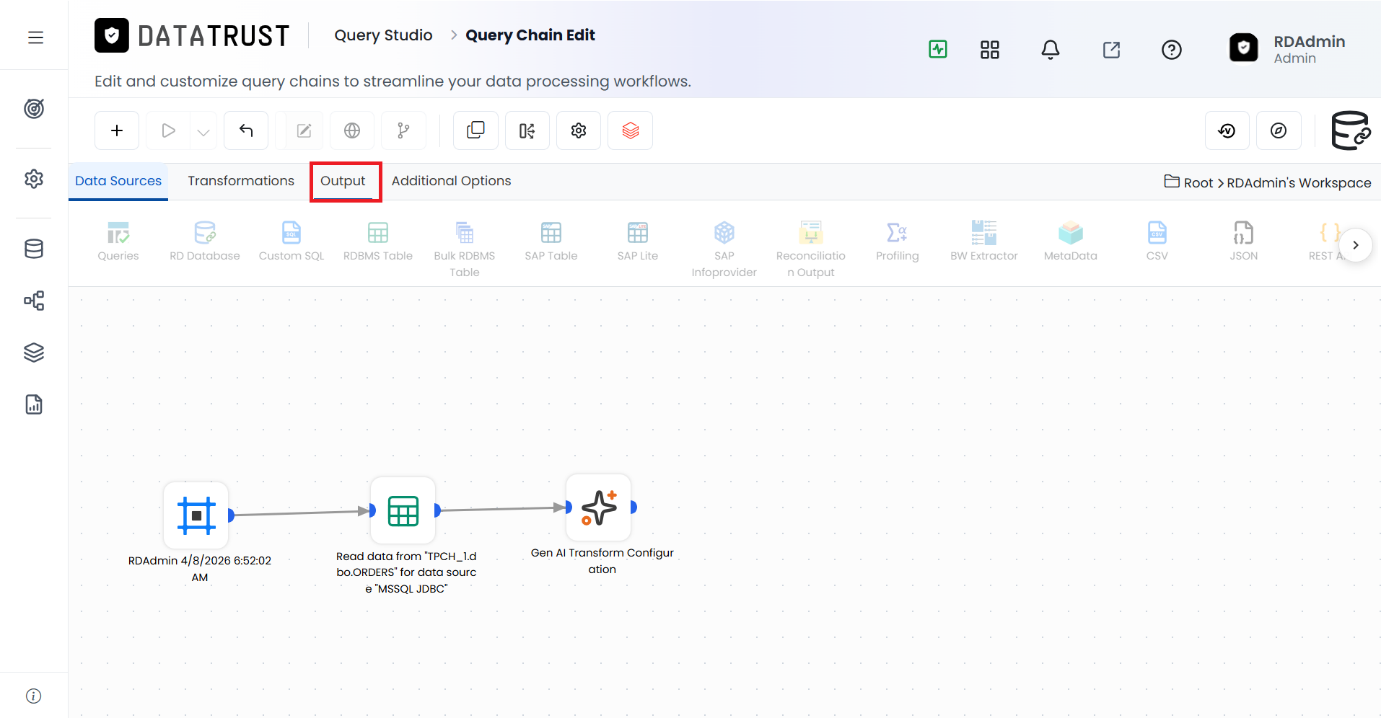
Task: Click the start node output connector dot
Action: 230,515
